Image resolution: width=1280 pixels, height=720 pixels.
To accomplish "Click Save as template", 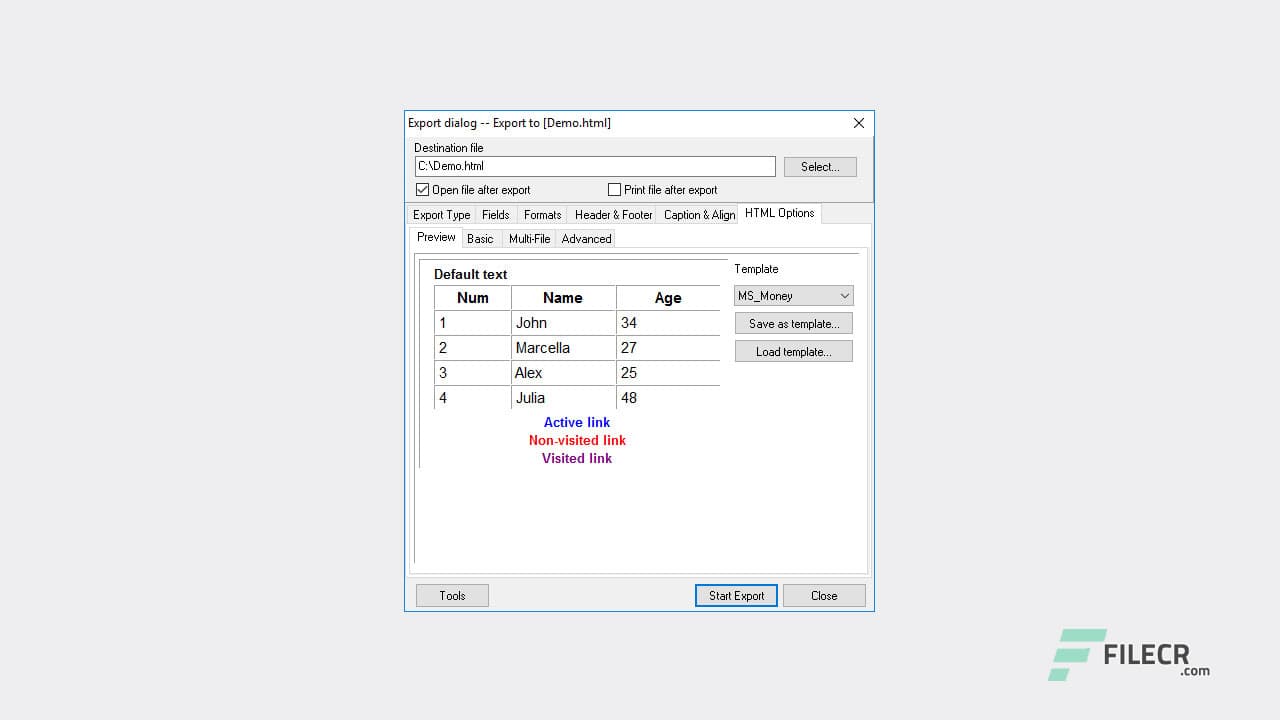I will [793, 323].
